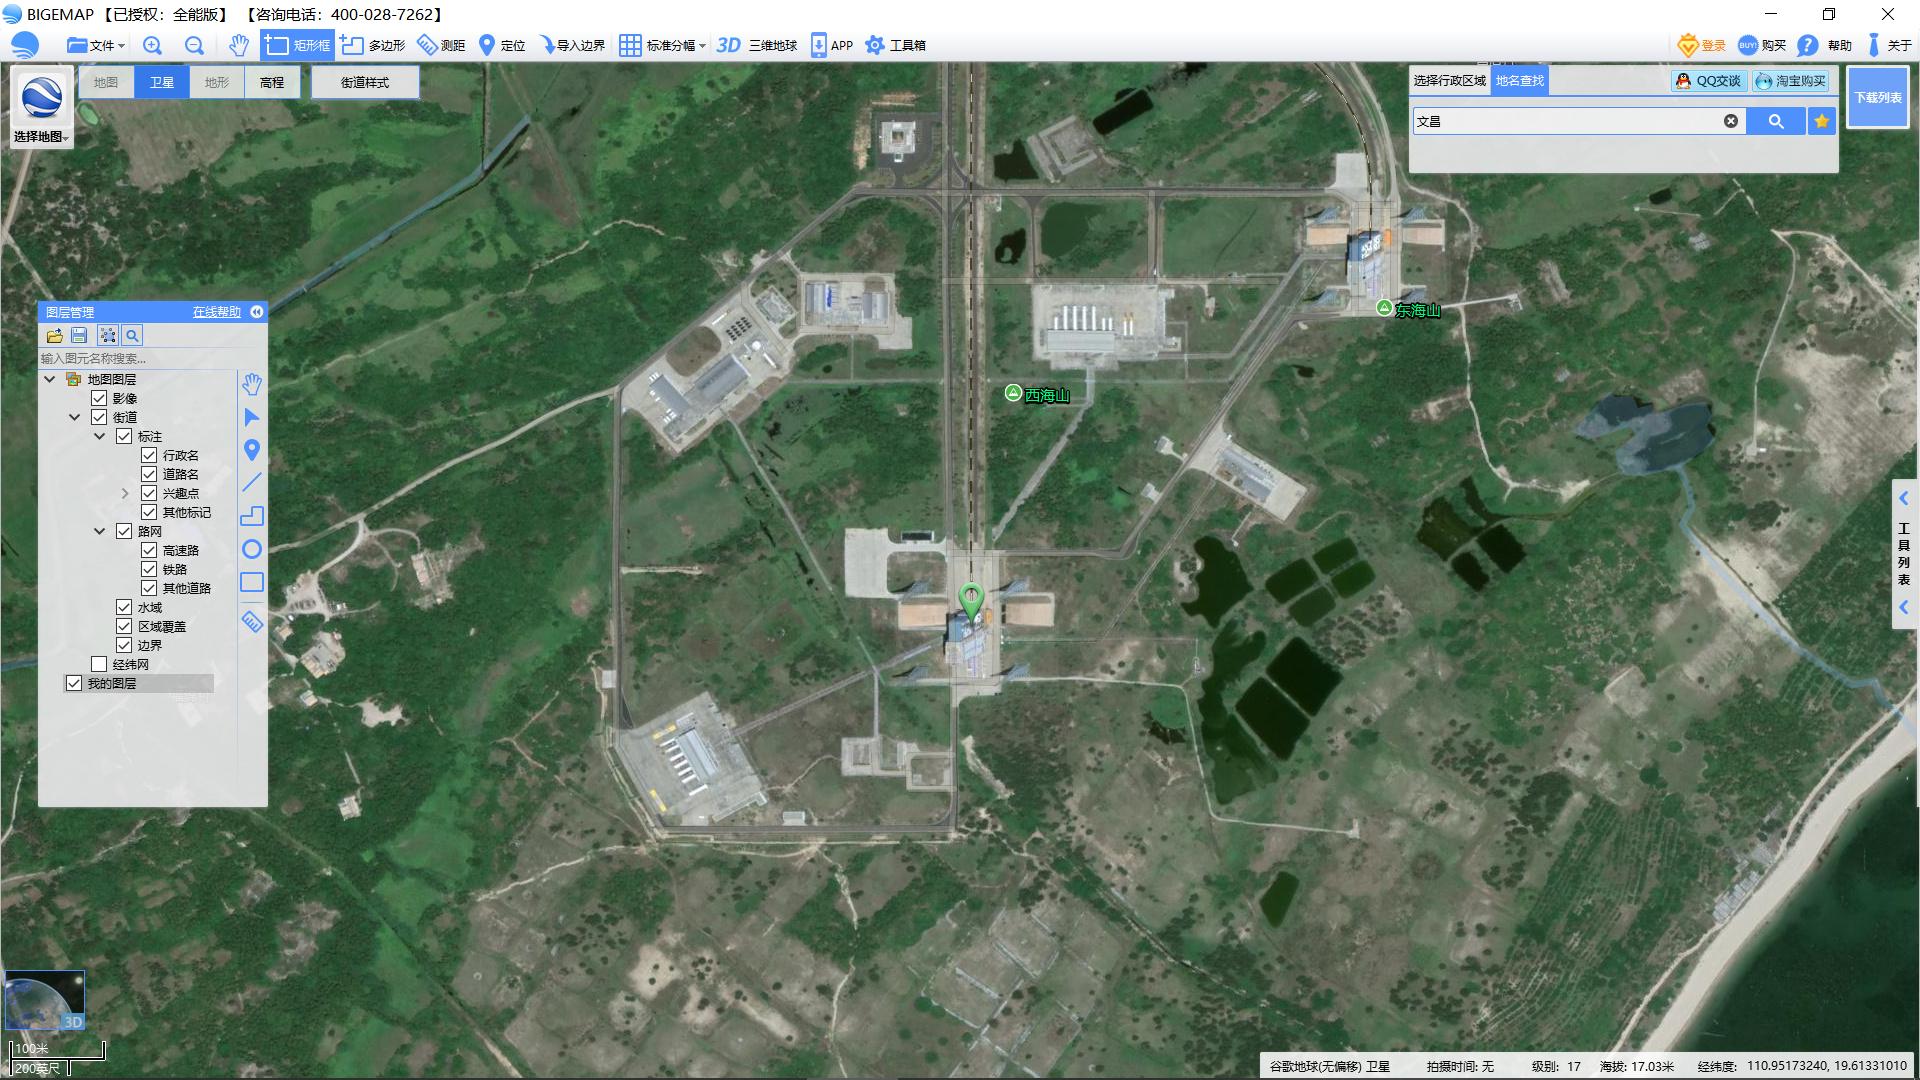Click the placemark pin tool in layer panel
The image size is (1920, 1080).
tap(252, 450)
